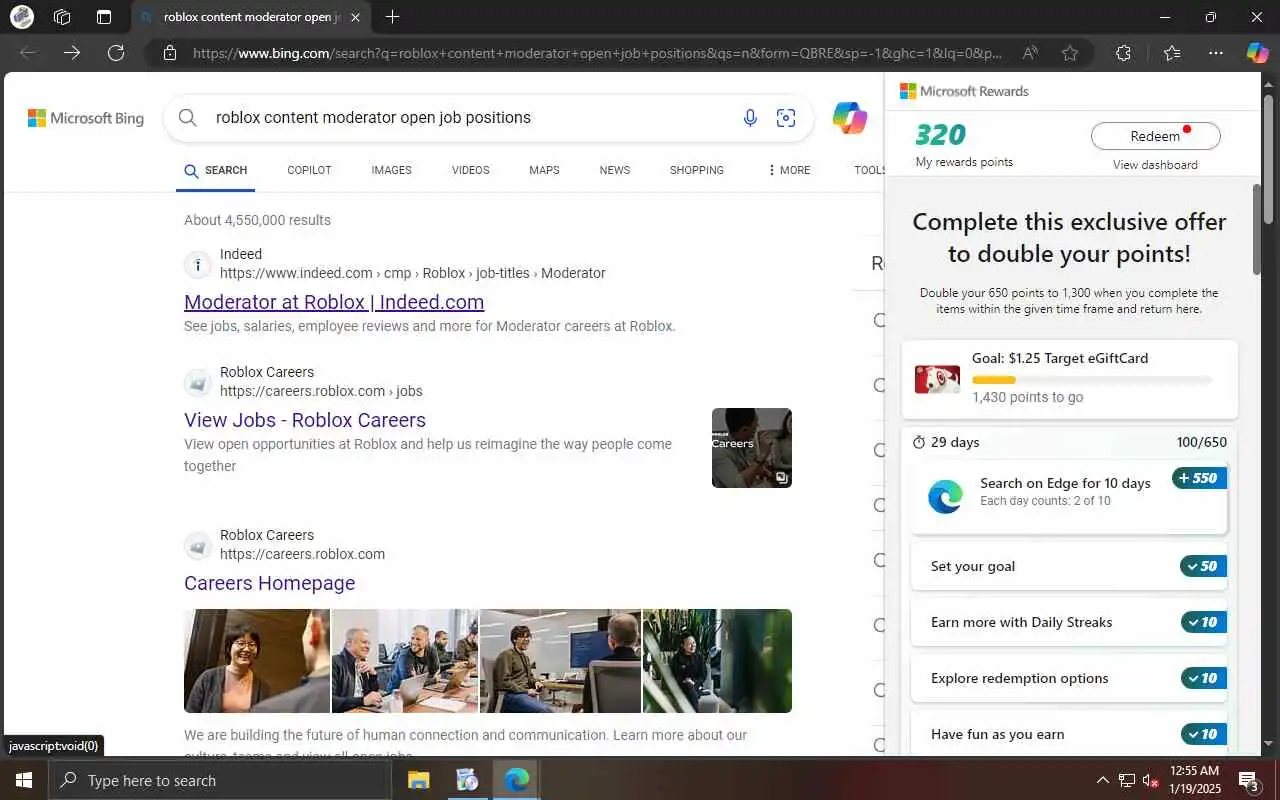Click the Indeed site favicon
1280x800 pixels.
pyautogui.click(x=198, y=265)
